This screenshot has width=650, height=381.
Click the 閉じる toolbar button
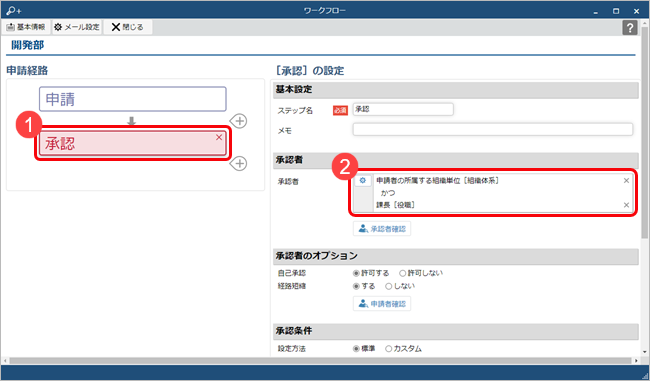128,27
